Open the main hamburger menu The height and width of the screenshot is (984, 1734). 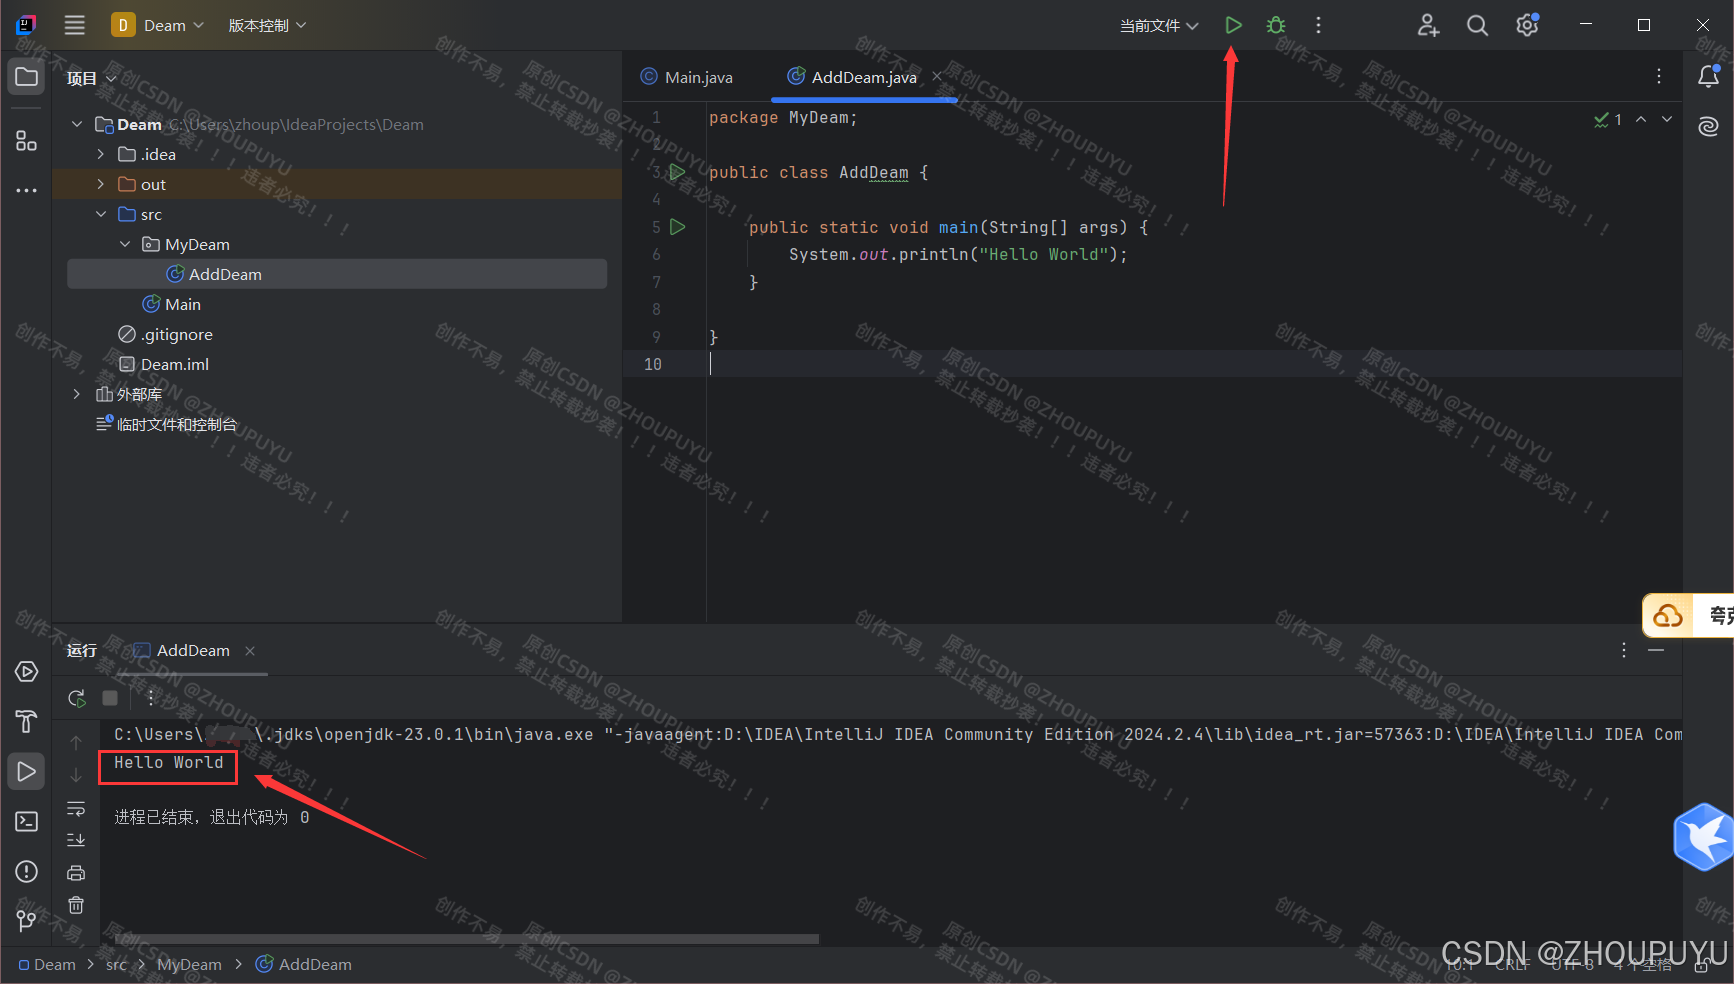tap(75, 25)
